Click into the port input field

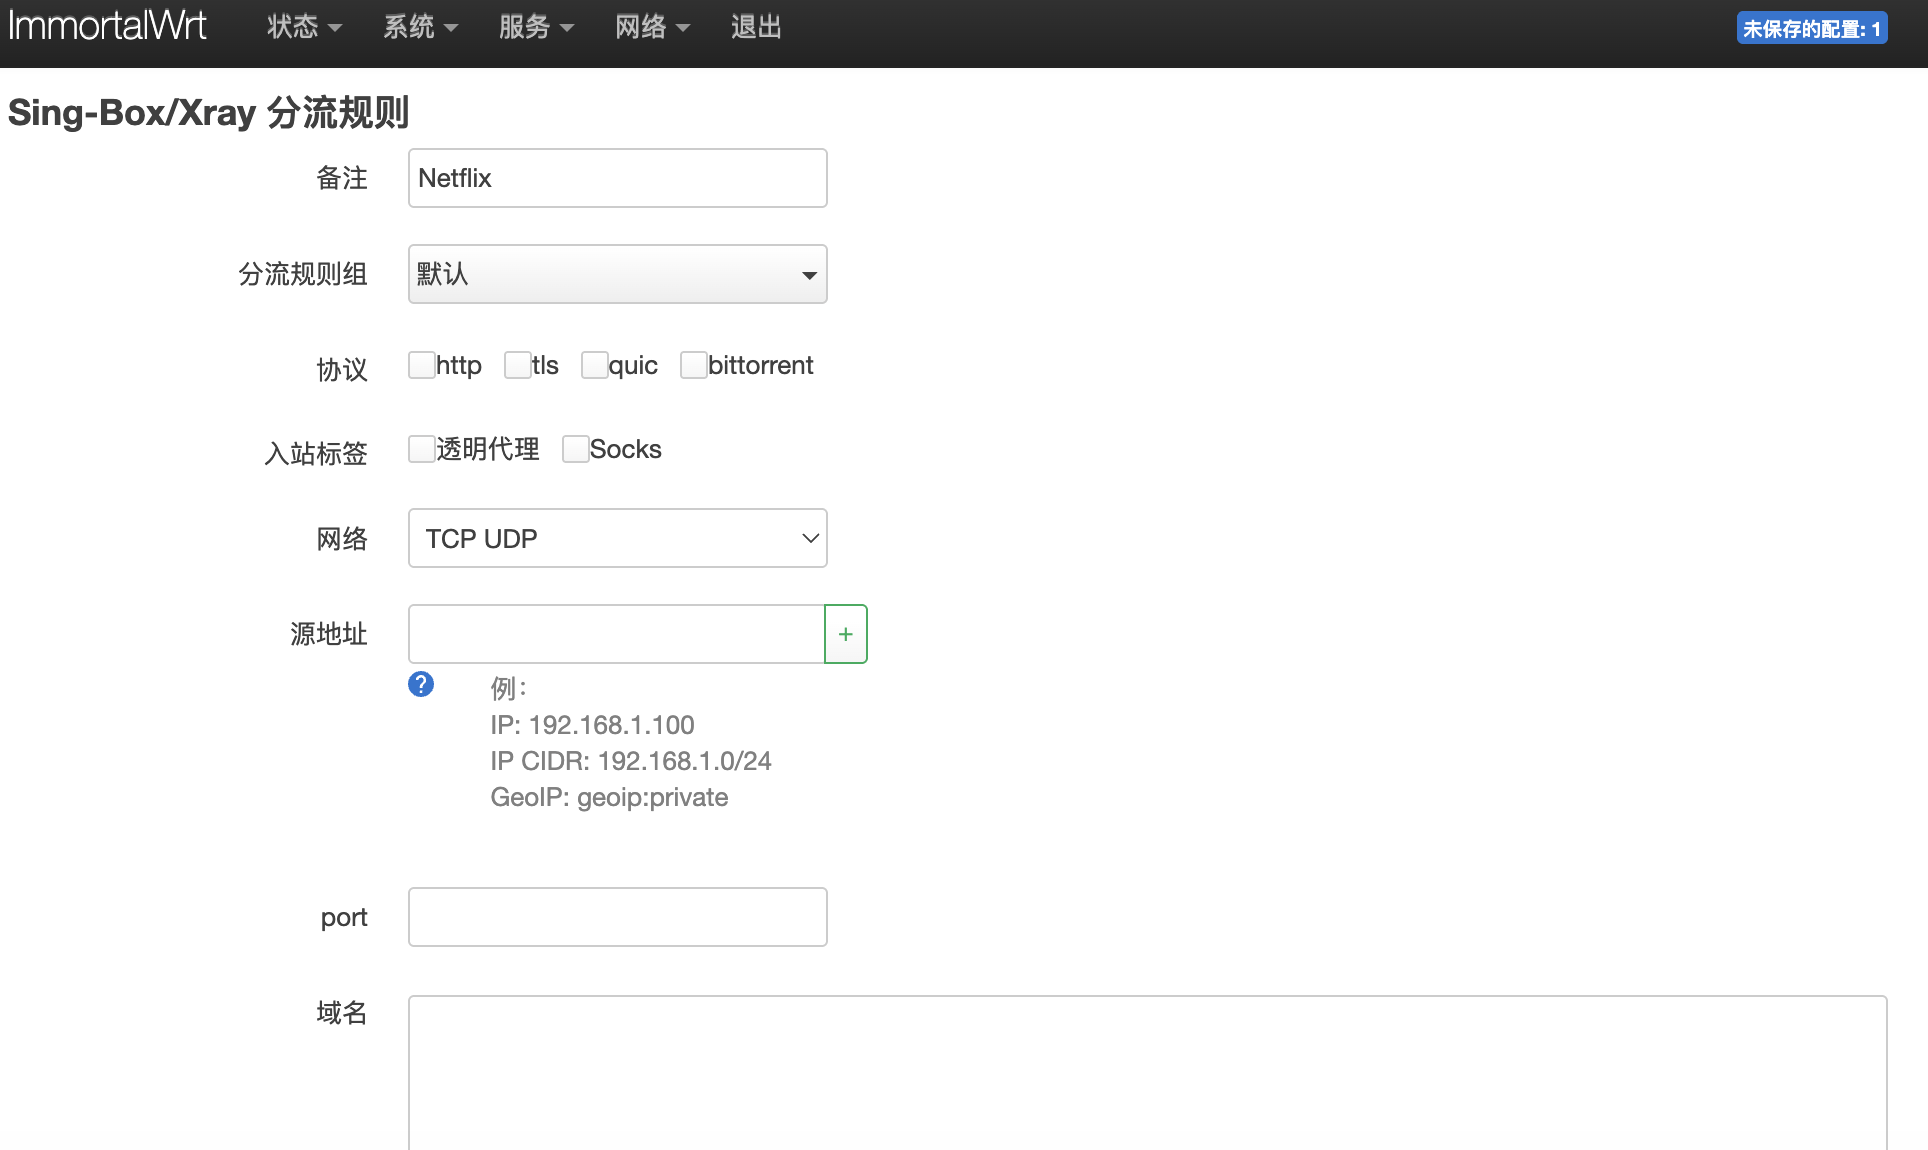point(618,917)
